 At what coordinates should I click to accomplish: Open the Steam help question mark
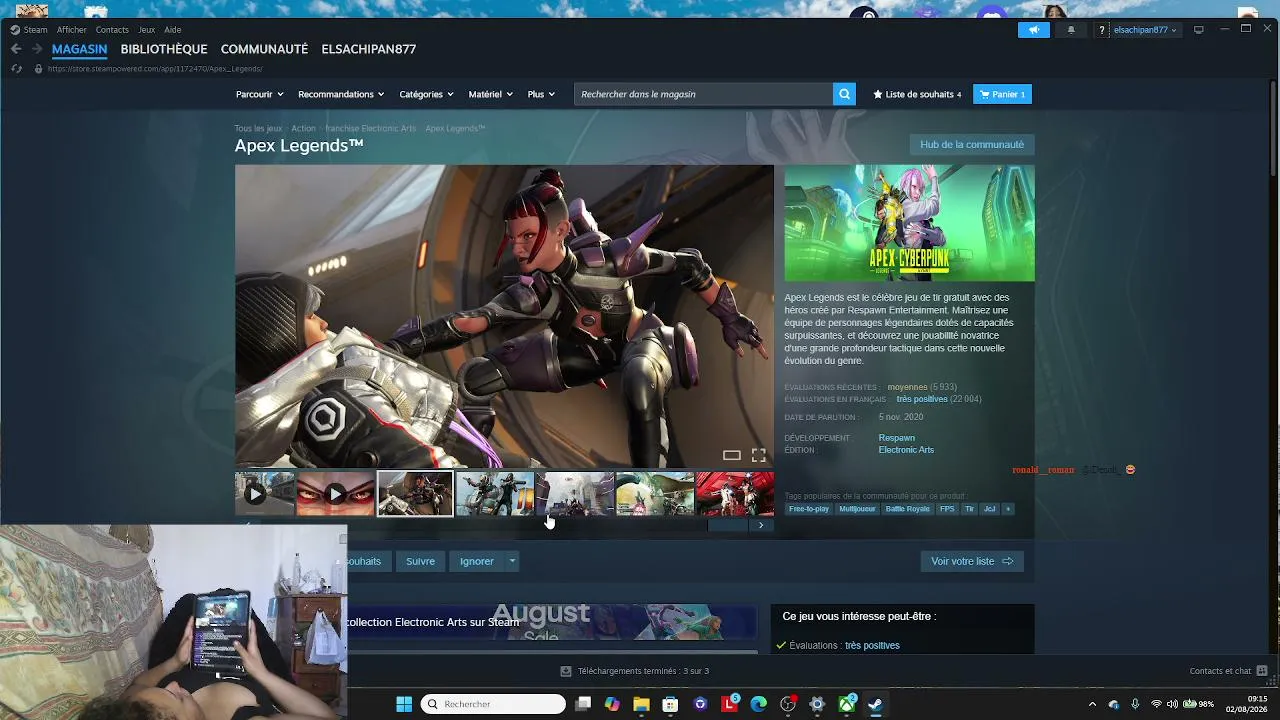(1102, 30)
